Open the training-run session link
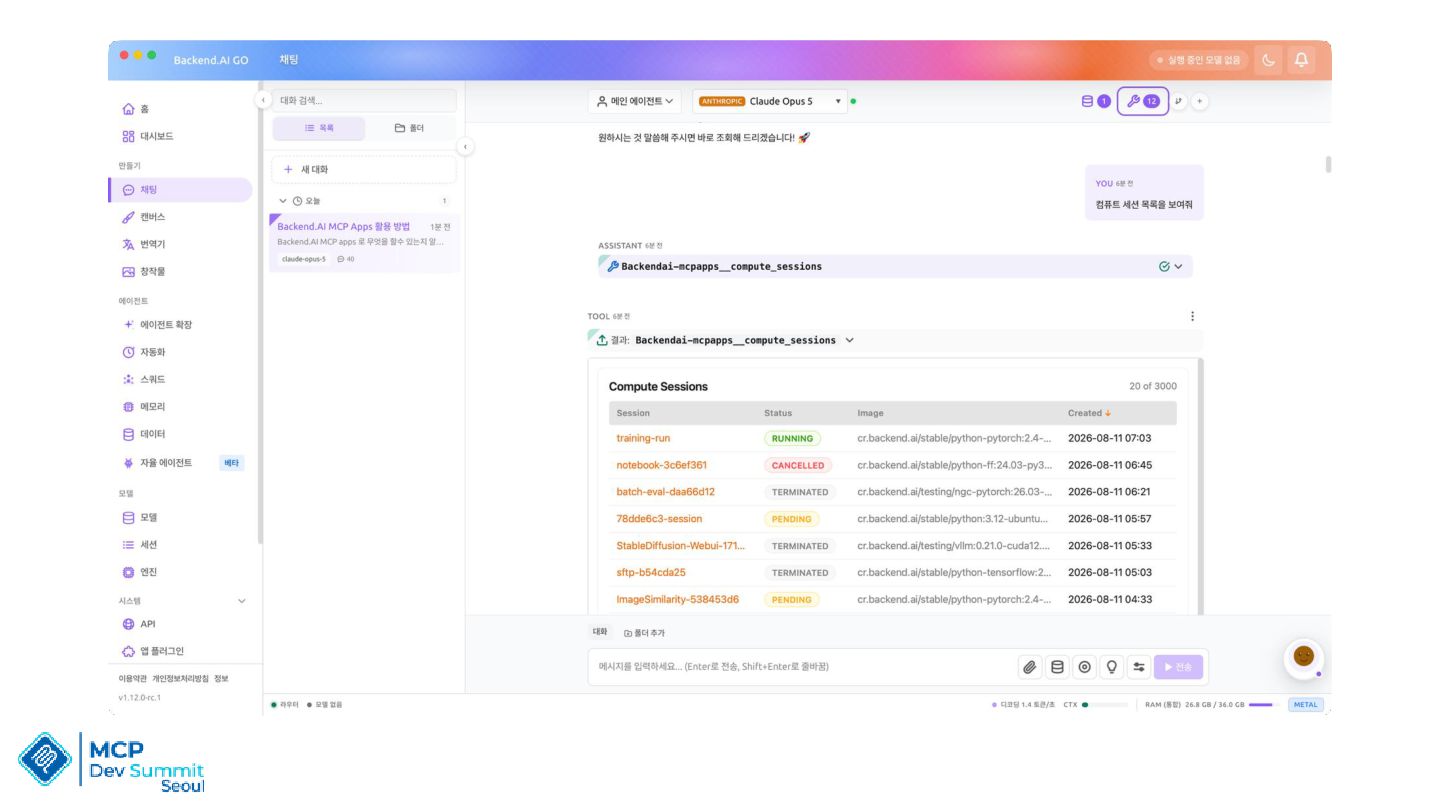The height and width of the screenshot is (811, 1440). tap(643, 438)
